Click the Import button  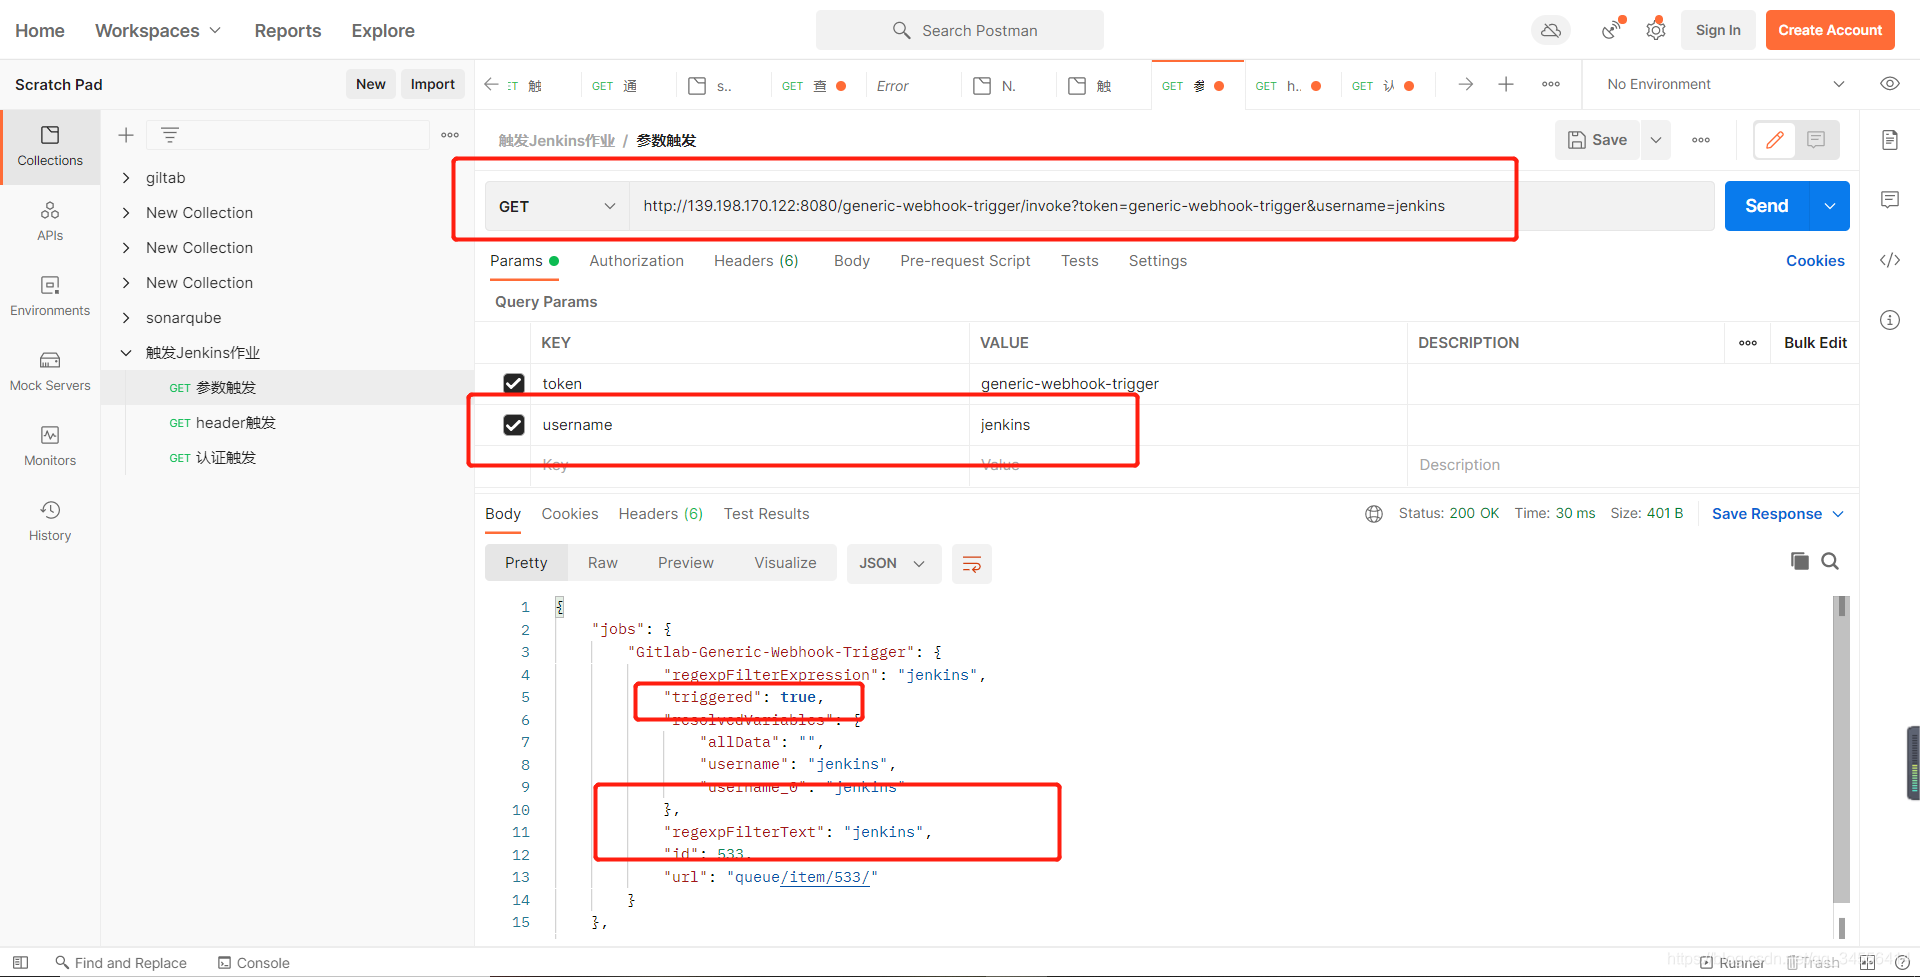433,84
